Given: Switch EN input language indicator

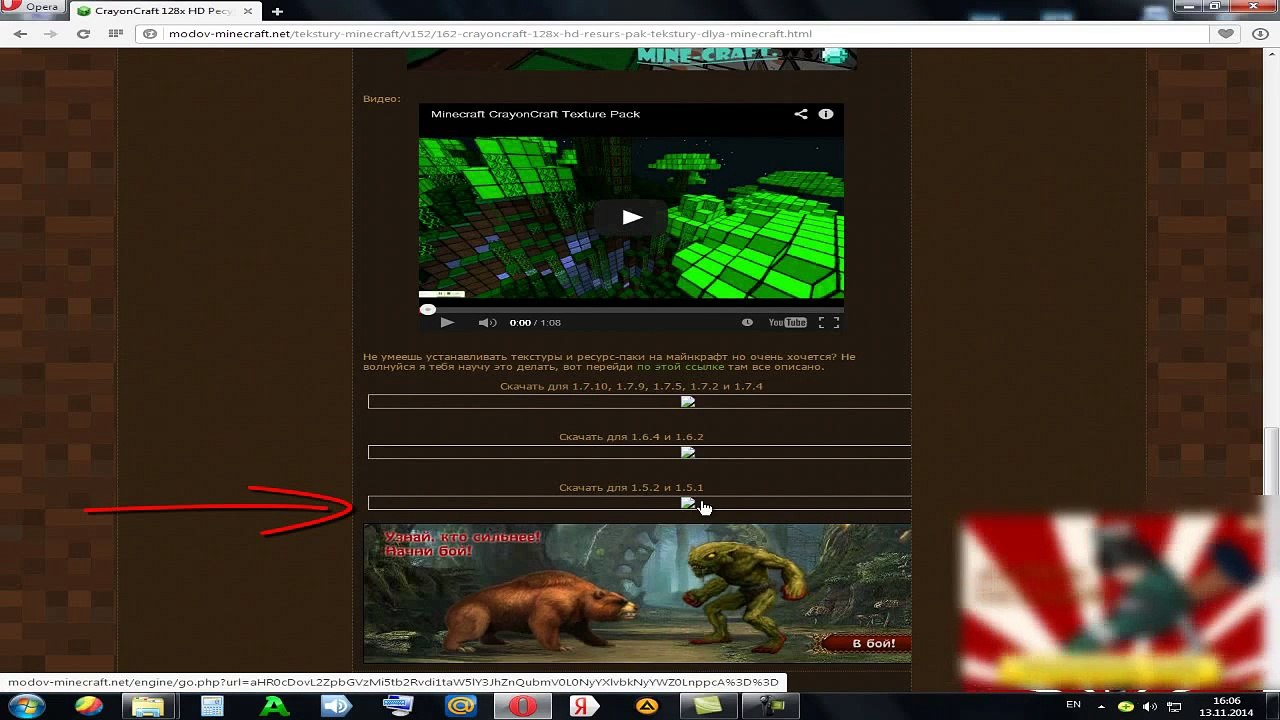Looking at the screenshot, I should tap(1073, 705).
